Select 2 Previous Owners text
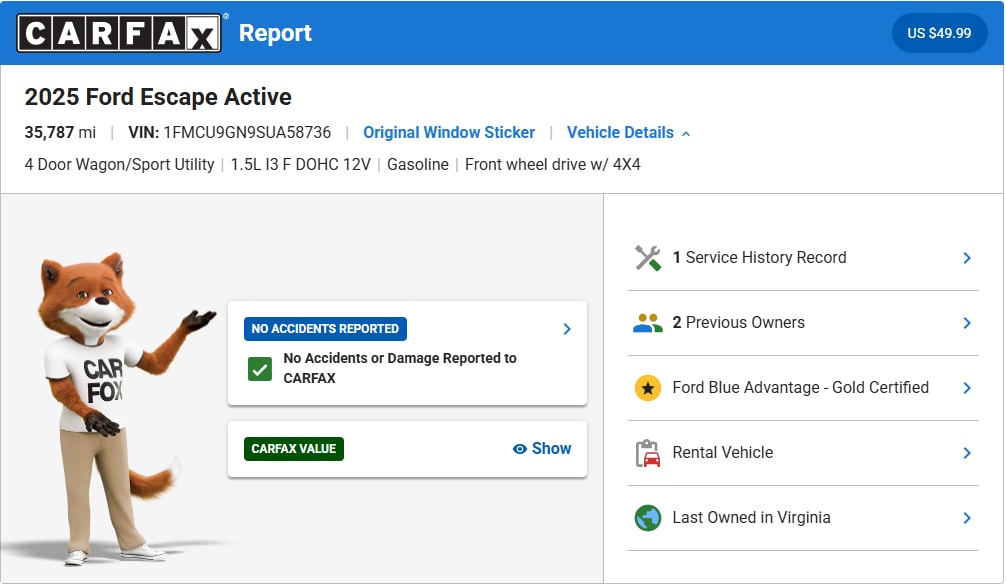 pyautogui.click(x=738, y=323)
